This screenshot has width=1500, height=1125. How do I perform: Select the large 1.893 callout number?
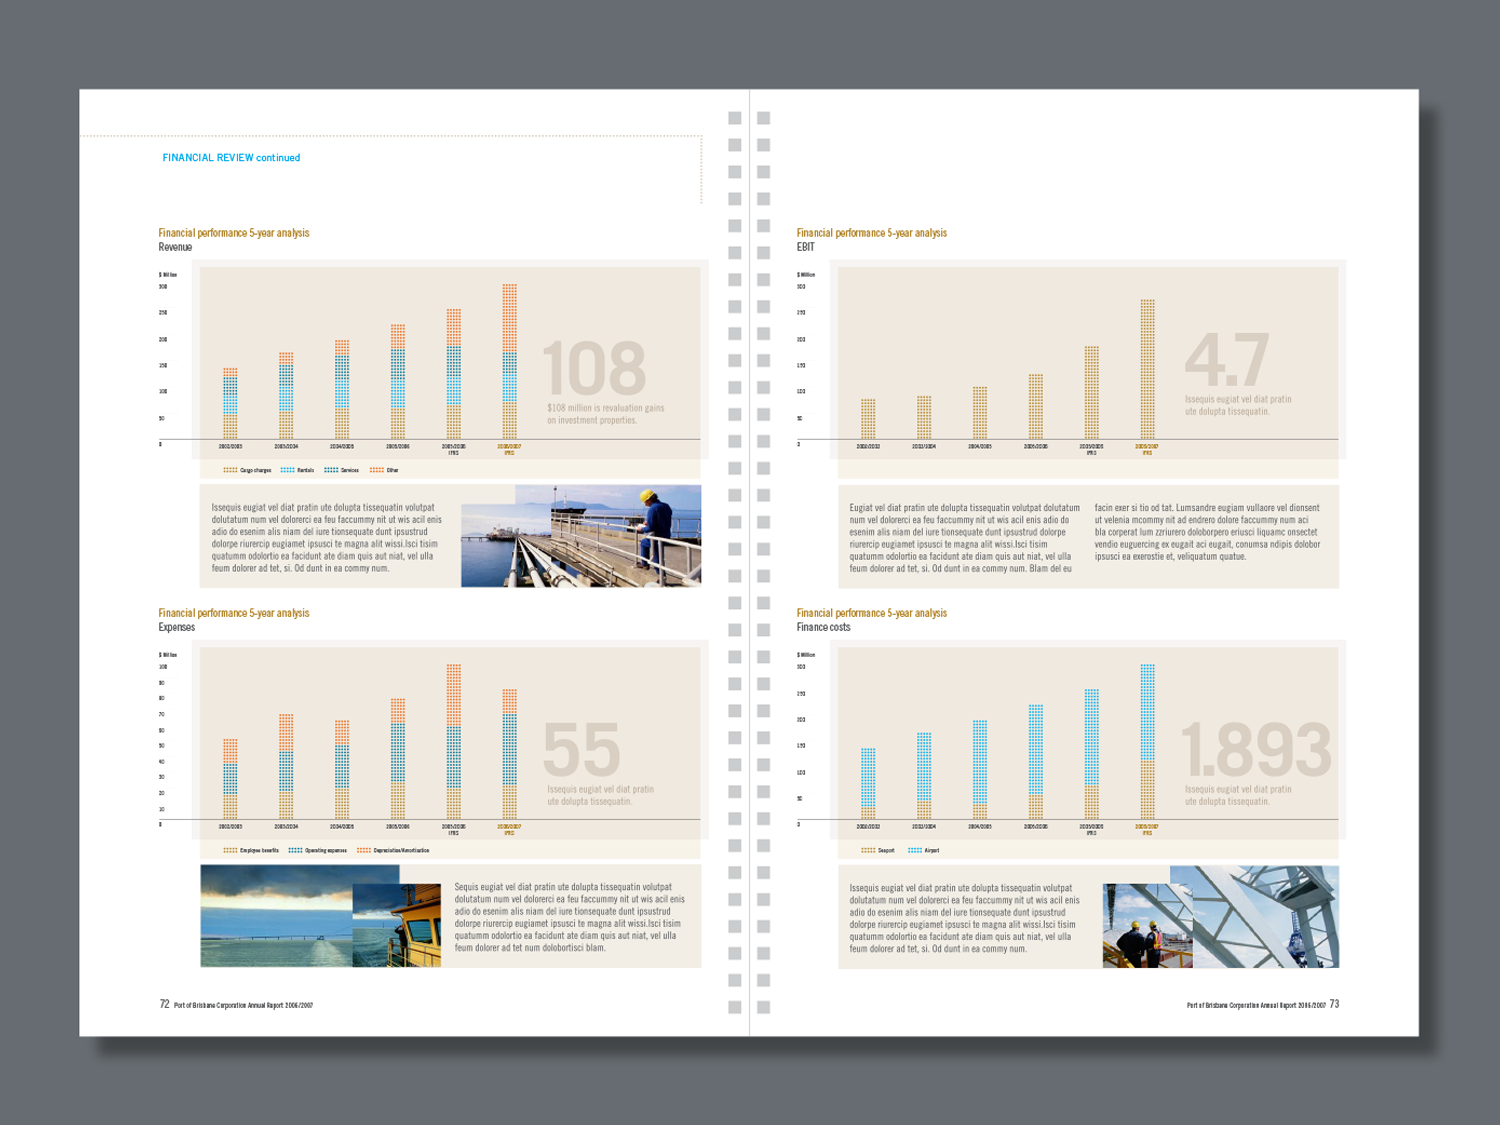pos(1256,750)
